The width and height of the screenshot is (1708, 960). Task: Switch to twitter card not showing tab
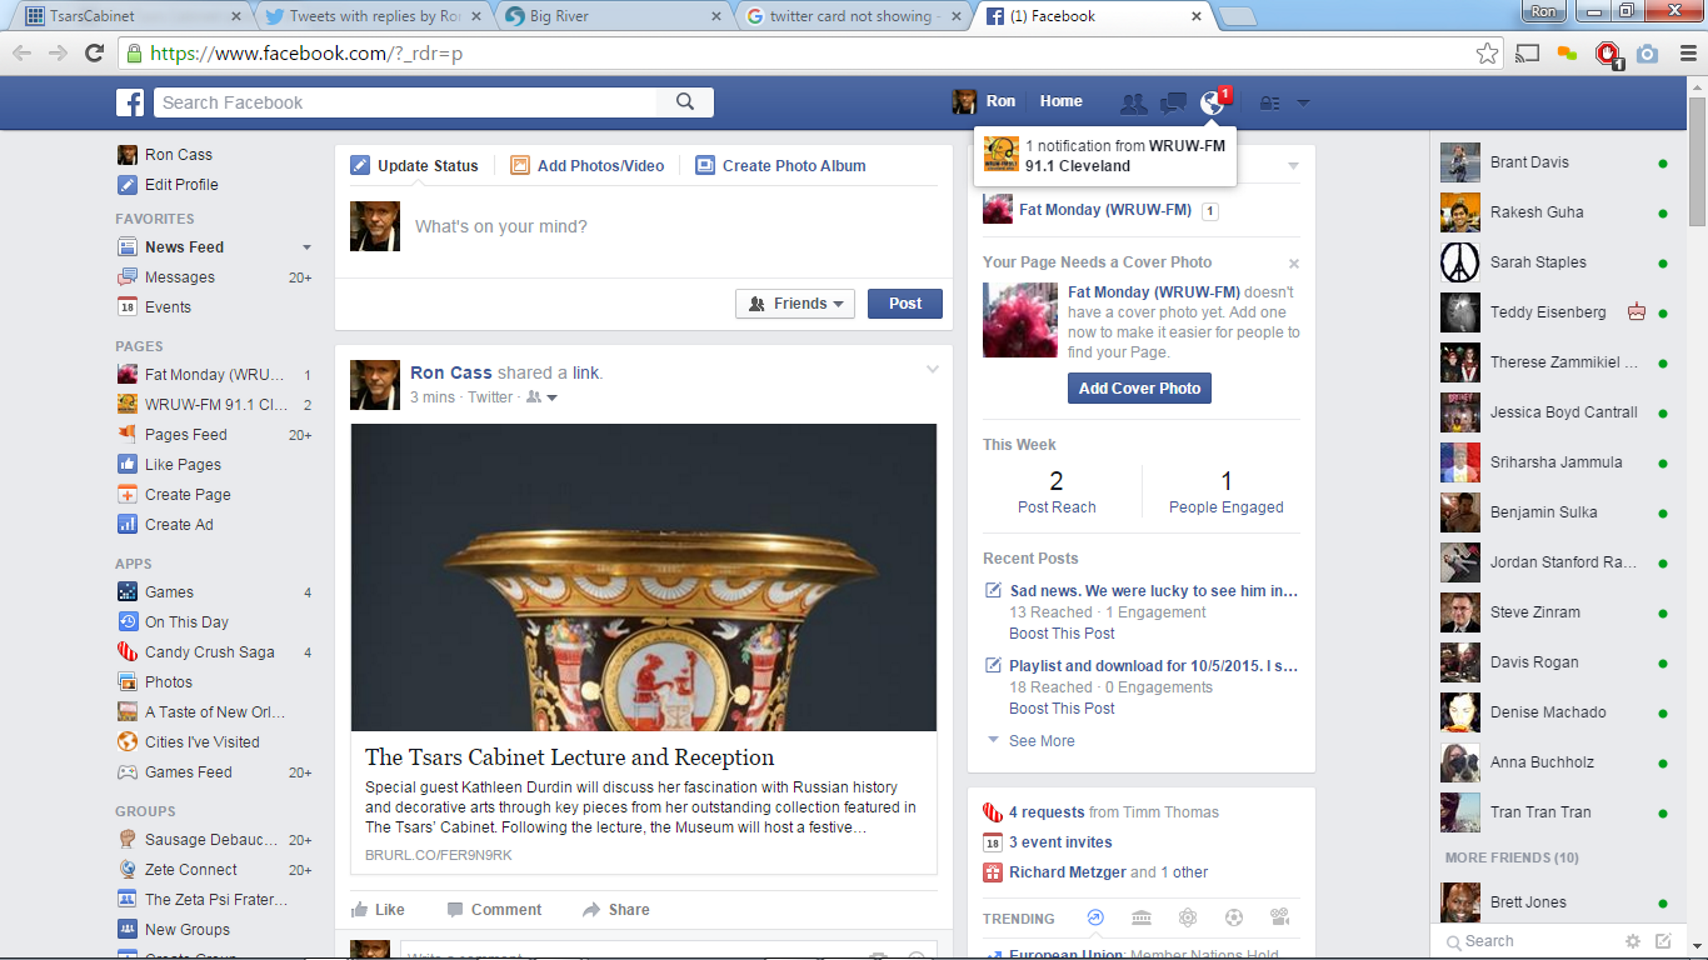pos(852,16)
